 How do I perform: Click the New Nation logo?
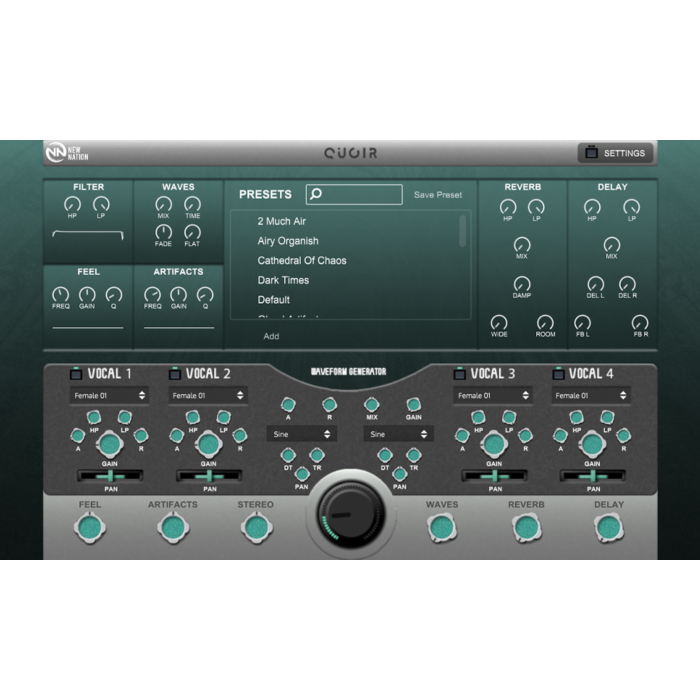pyautogui.click(x=67, y=153)
